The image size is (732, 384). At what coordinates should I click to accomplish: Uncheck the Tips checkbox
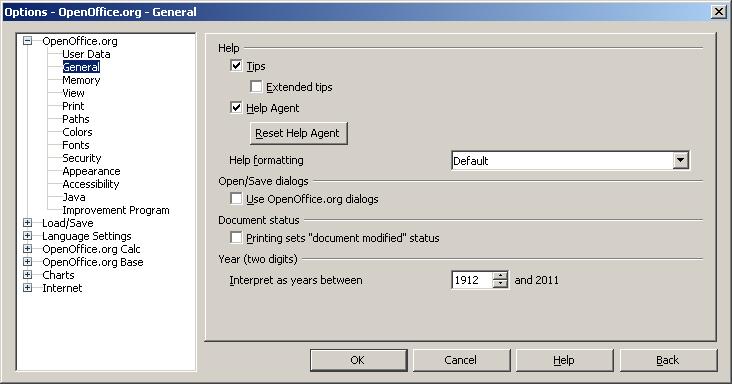(236, 66)
